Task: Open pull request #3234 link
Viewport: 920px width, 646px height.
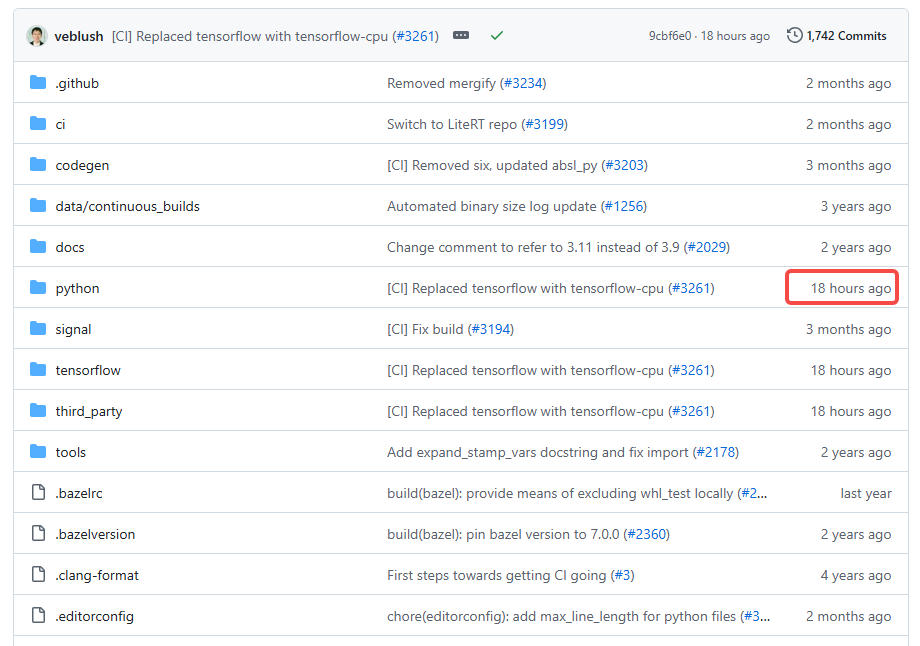Action: pyautogui.click(x=523, y=83)
